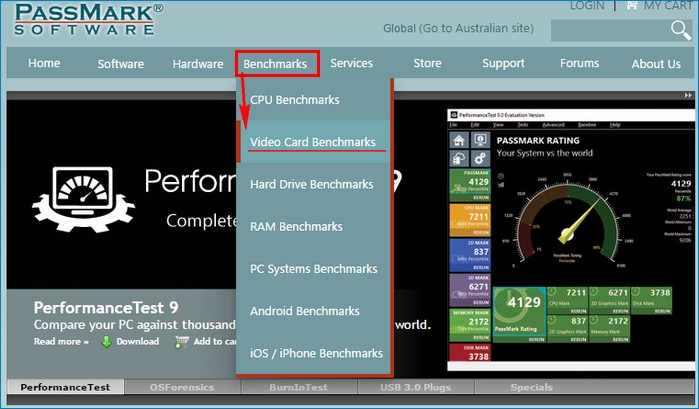
Task: Switch to the OSForensics tab
Action: coord(182,387)
